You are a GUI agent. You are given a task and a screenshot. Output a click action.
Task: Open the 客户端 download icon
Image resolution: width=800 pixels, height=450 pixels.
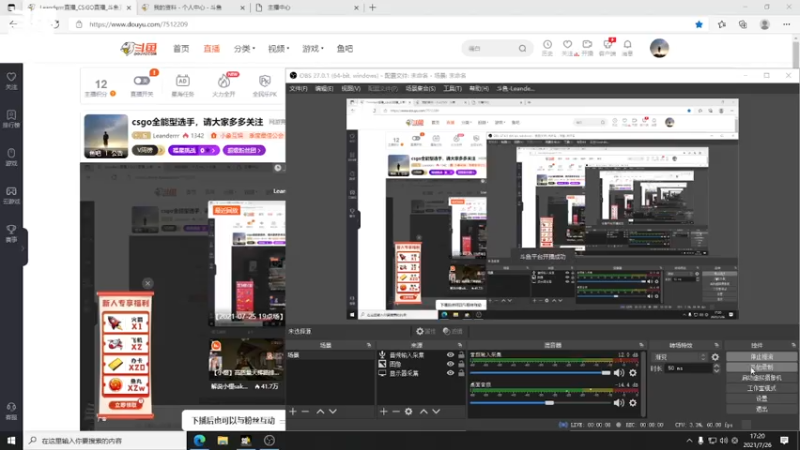point(607,47)
